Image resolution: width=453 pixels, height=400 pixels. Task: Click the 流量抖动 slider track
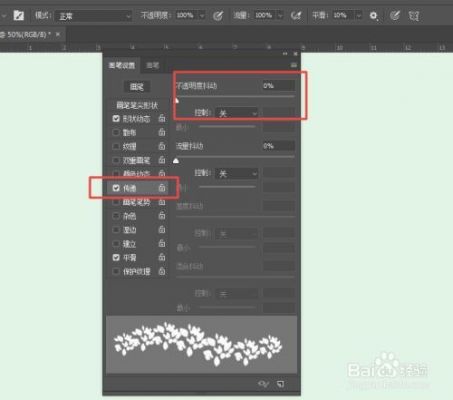(x=235, y=156)
